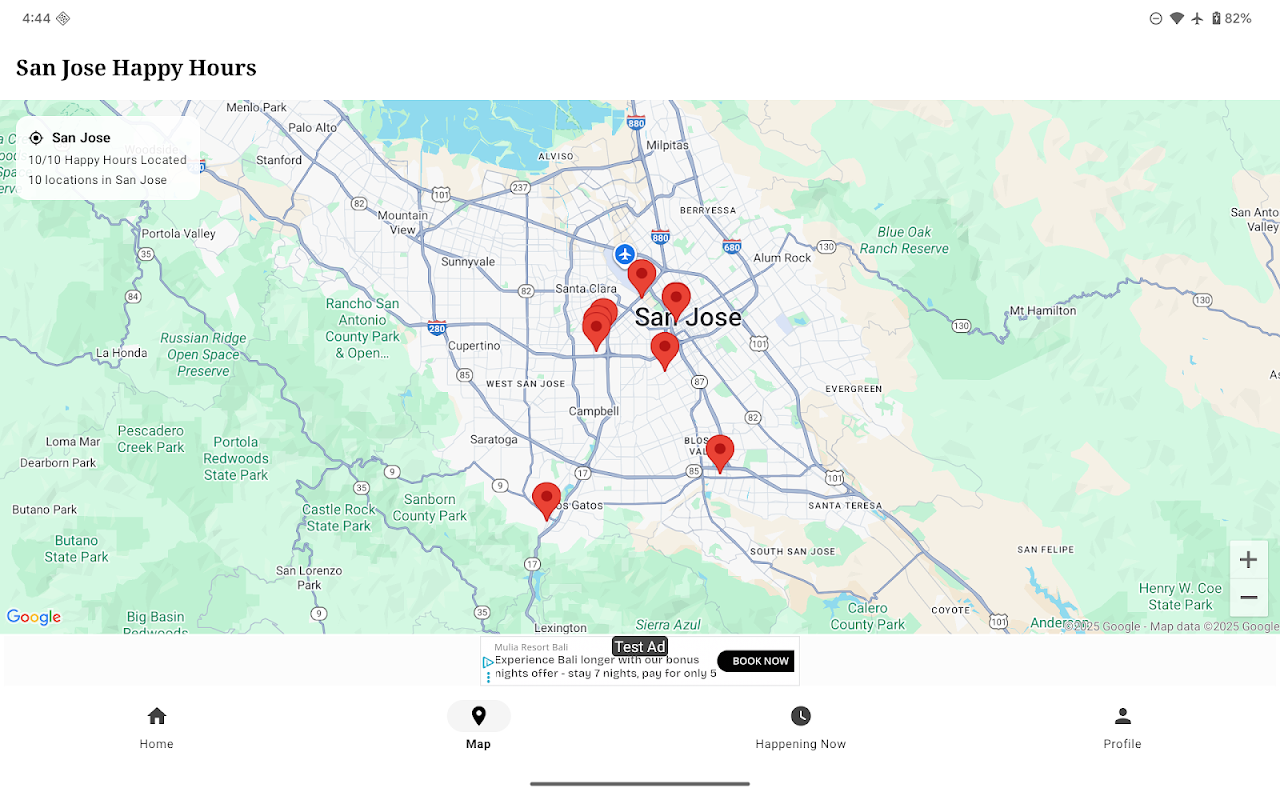Click the Saratoga map label
This screenshot has width=1280, height=800.
coord(494,439)
